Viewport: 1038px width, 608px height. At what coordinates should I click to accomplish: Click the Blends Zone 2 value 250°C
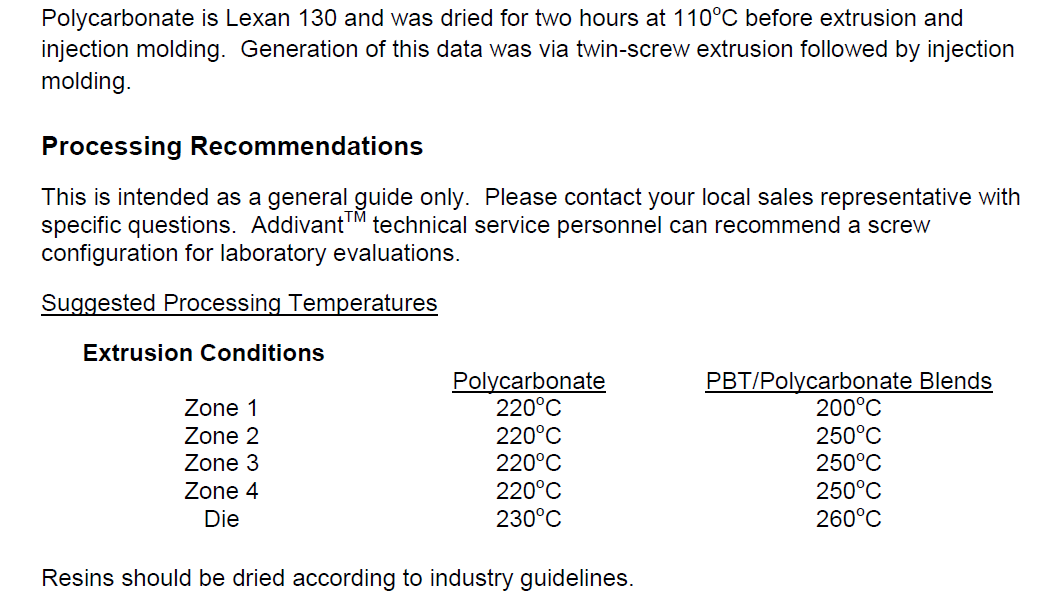click(x=849, y=436)
